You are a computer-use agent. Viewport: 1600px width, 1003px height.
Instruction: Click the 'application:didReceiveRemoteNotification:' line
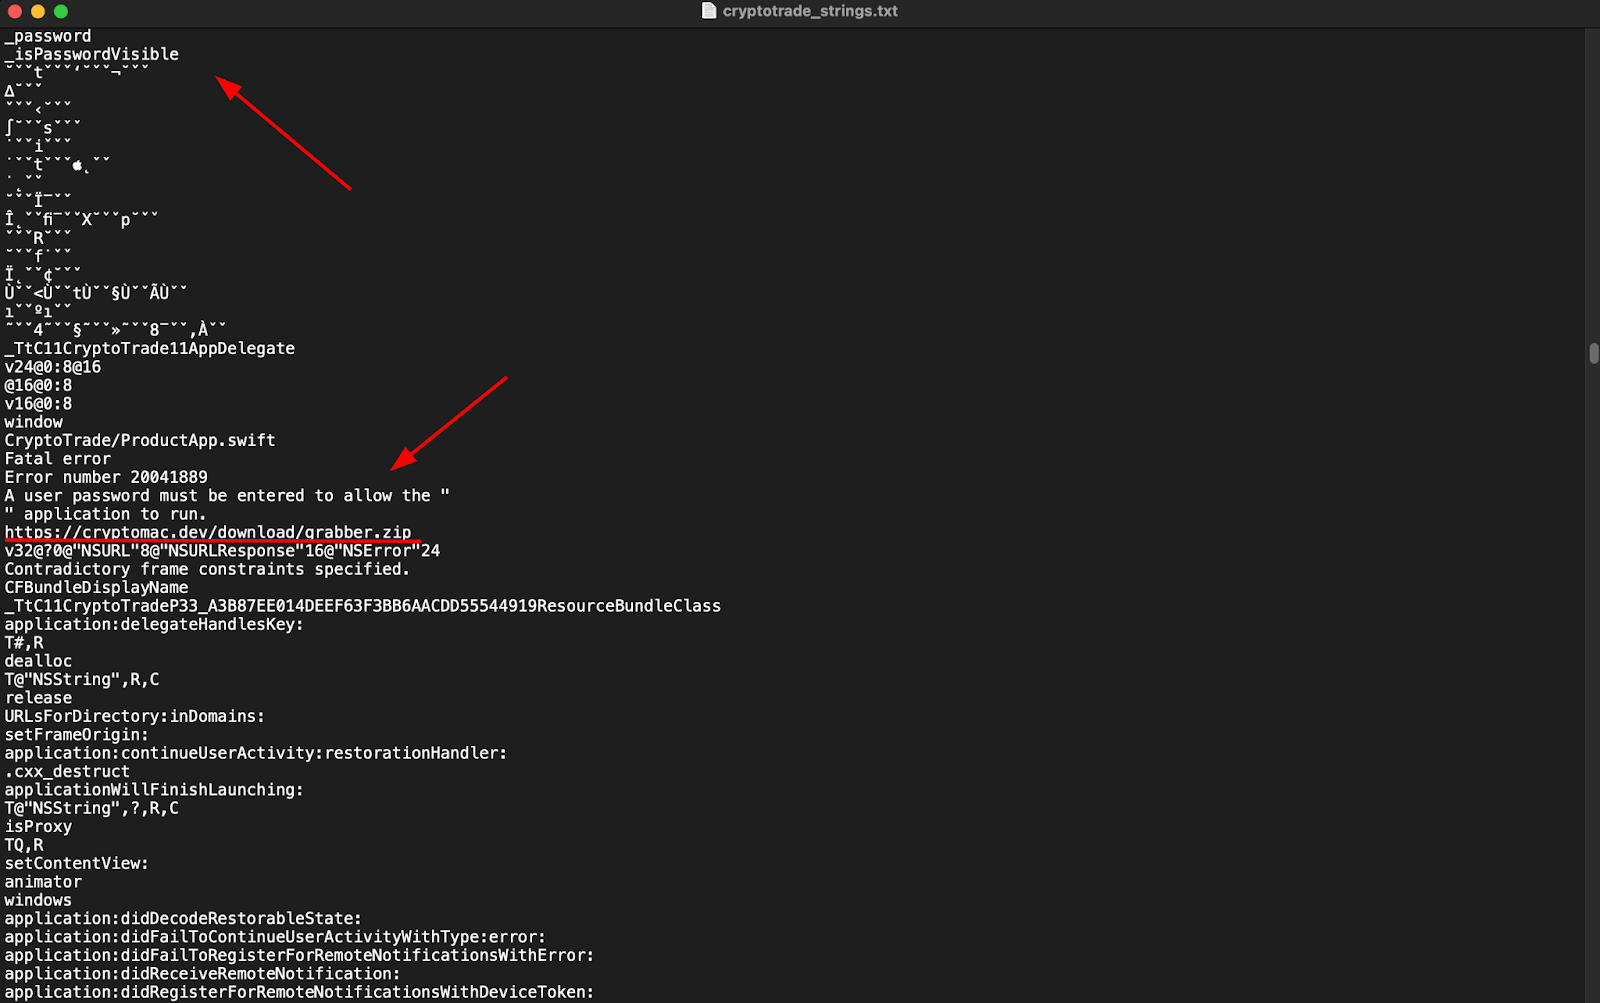click(x=202, y=973)
